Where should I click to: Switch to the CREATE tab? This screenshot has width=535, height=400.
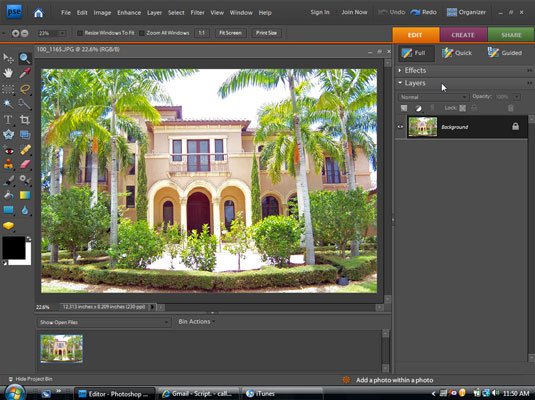[463, 35]
